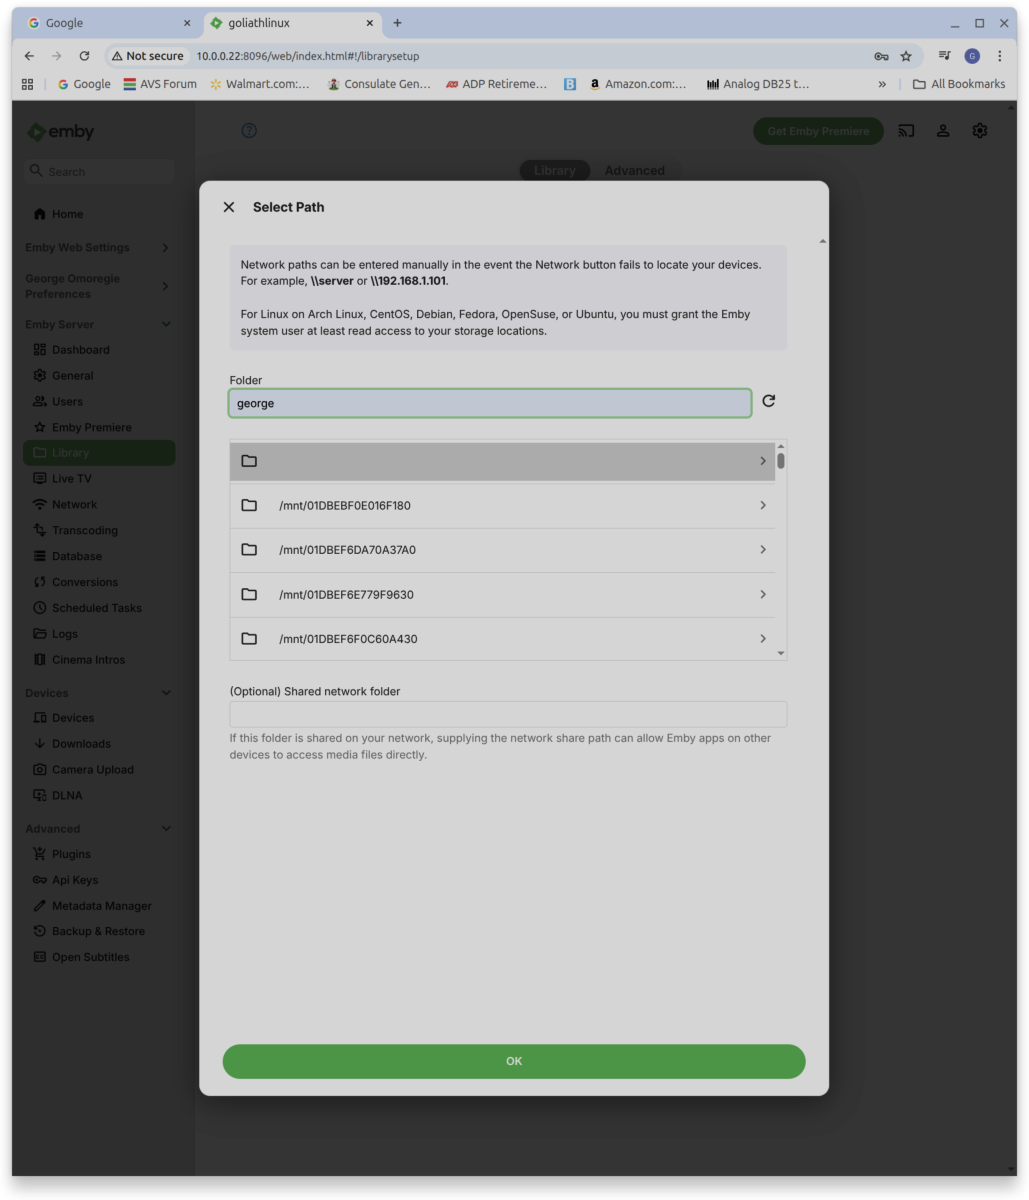
Task: Open the settings gear in the top bar
Action: click(980, 130)
